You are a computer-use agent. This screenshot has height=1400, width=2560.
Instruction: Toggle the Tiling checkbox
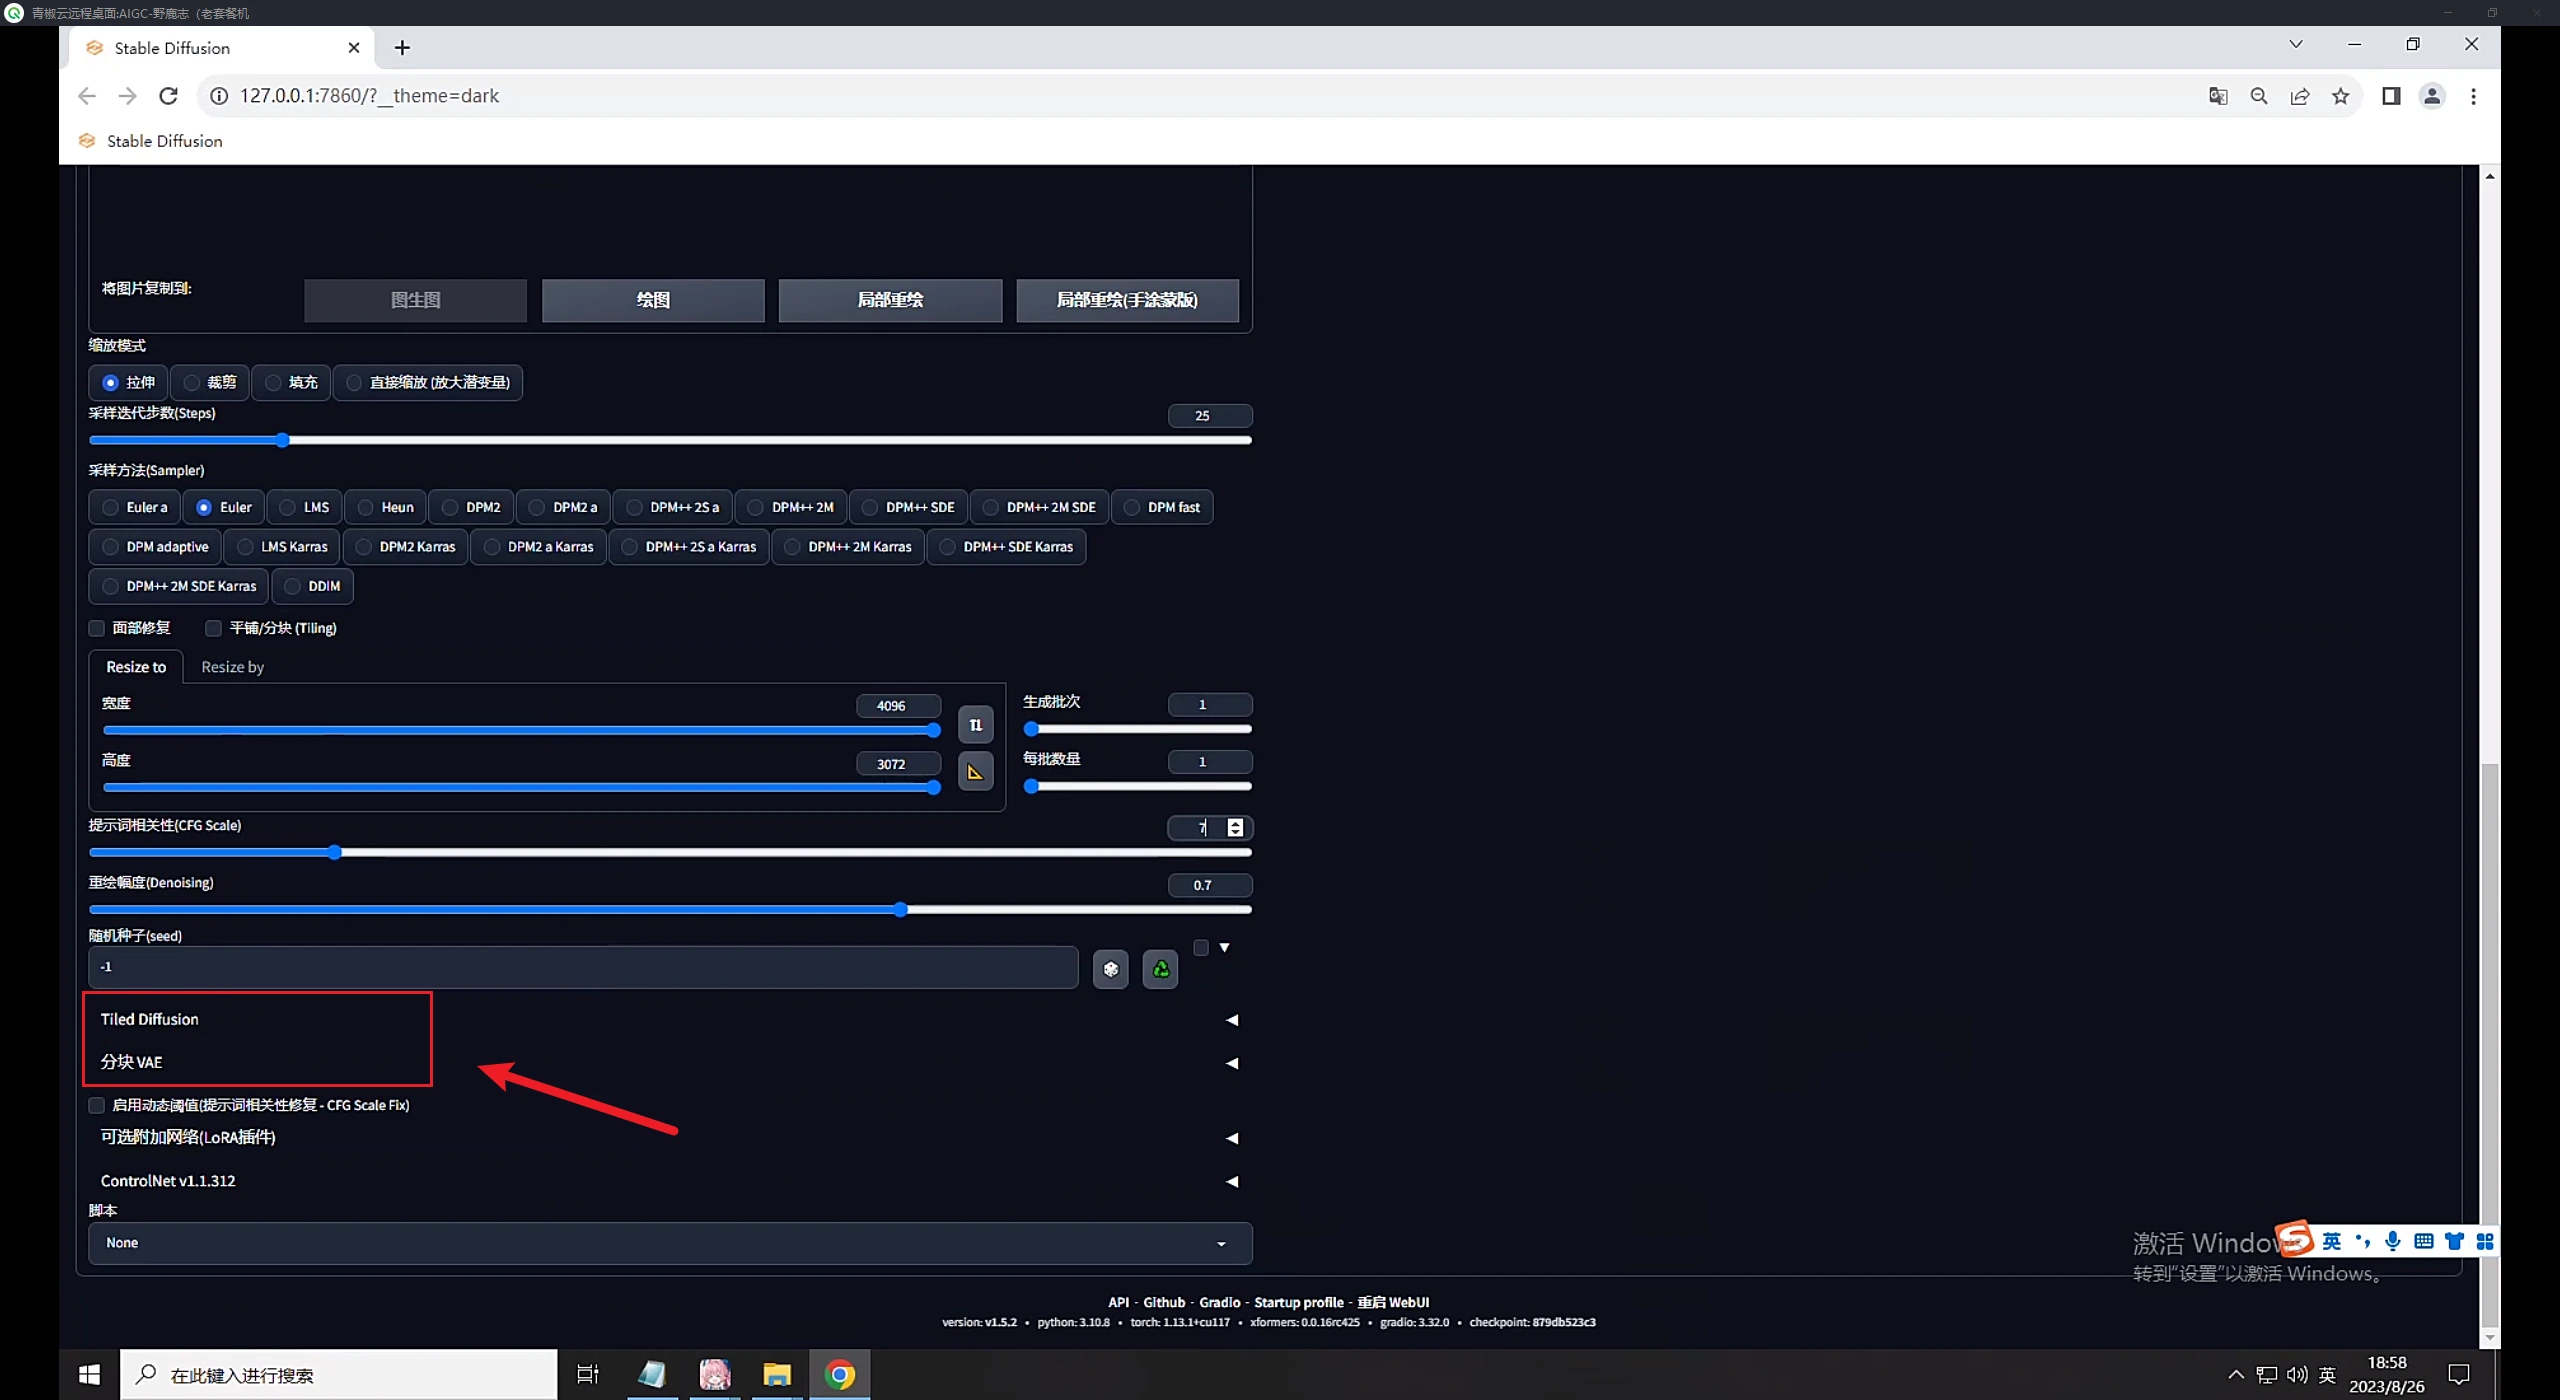click(213, 628)
